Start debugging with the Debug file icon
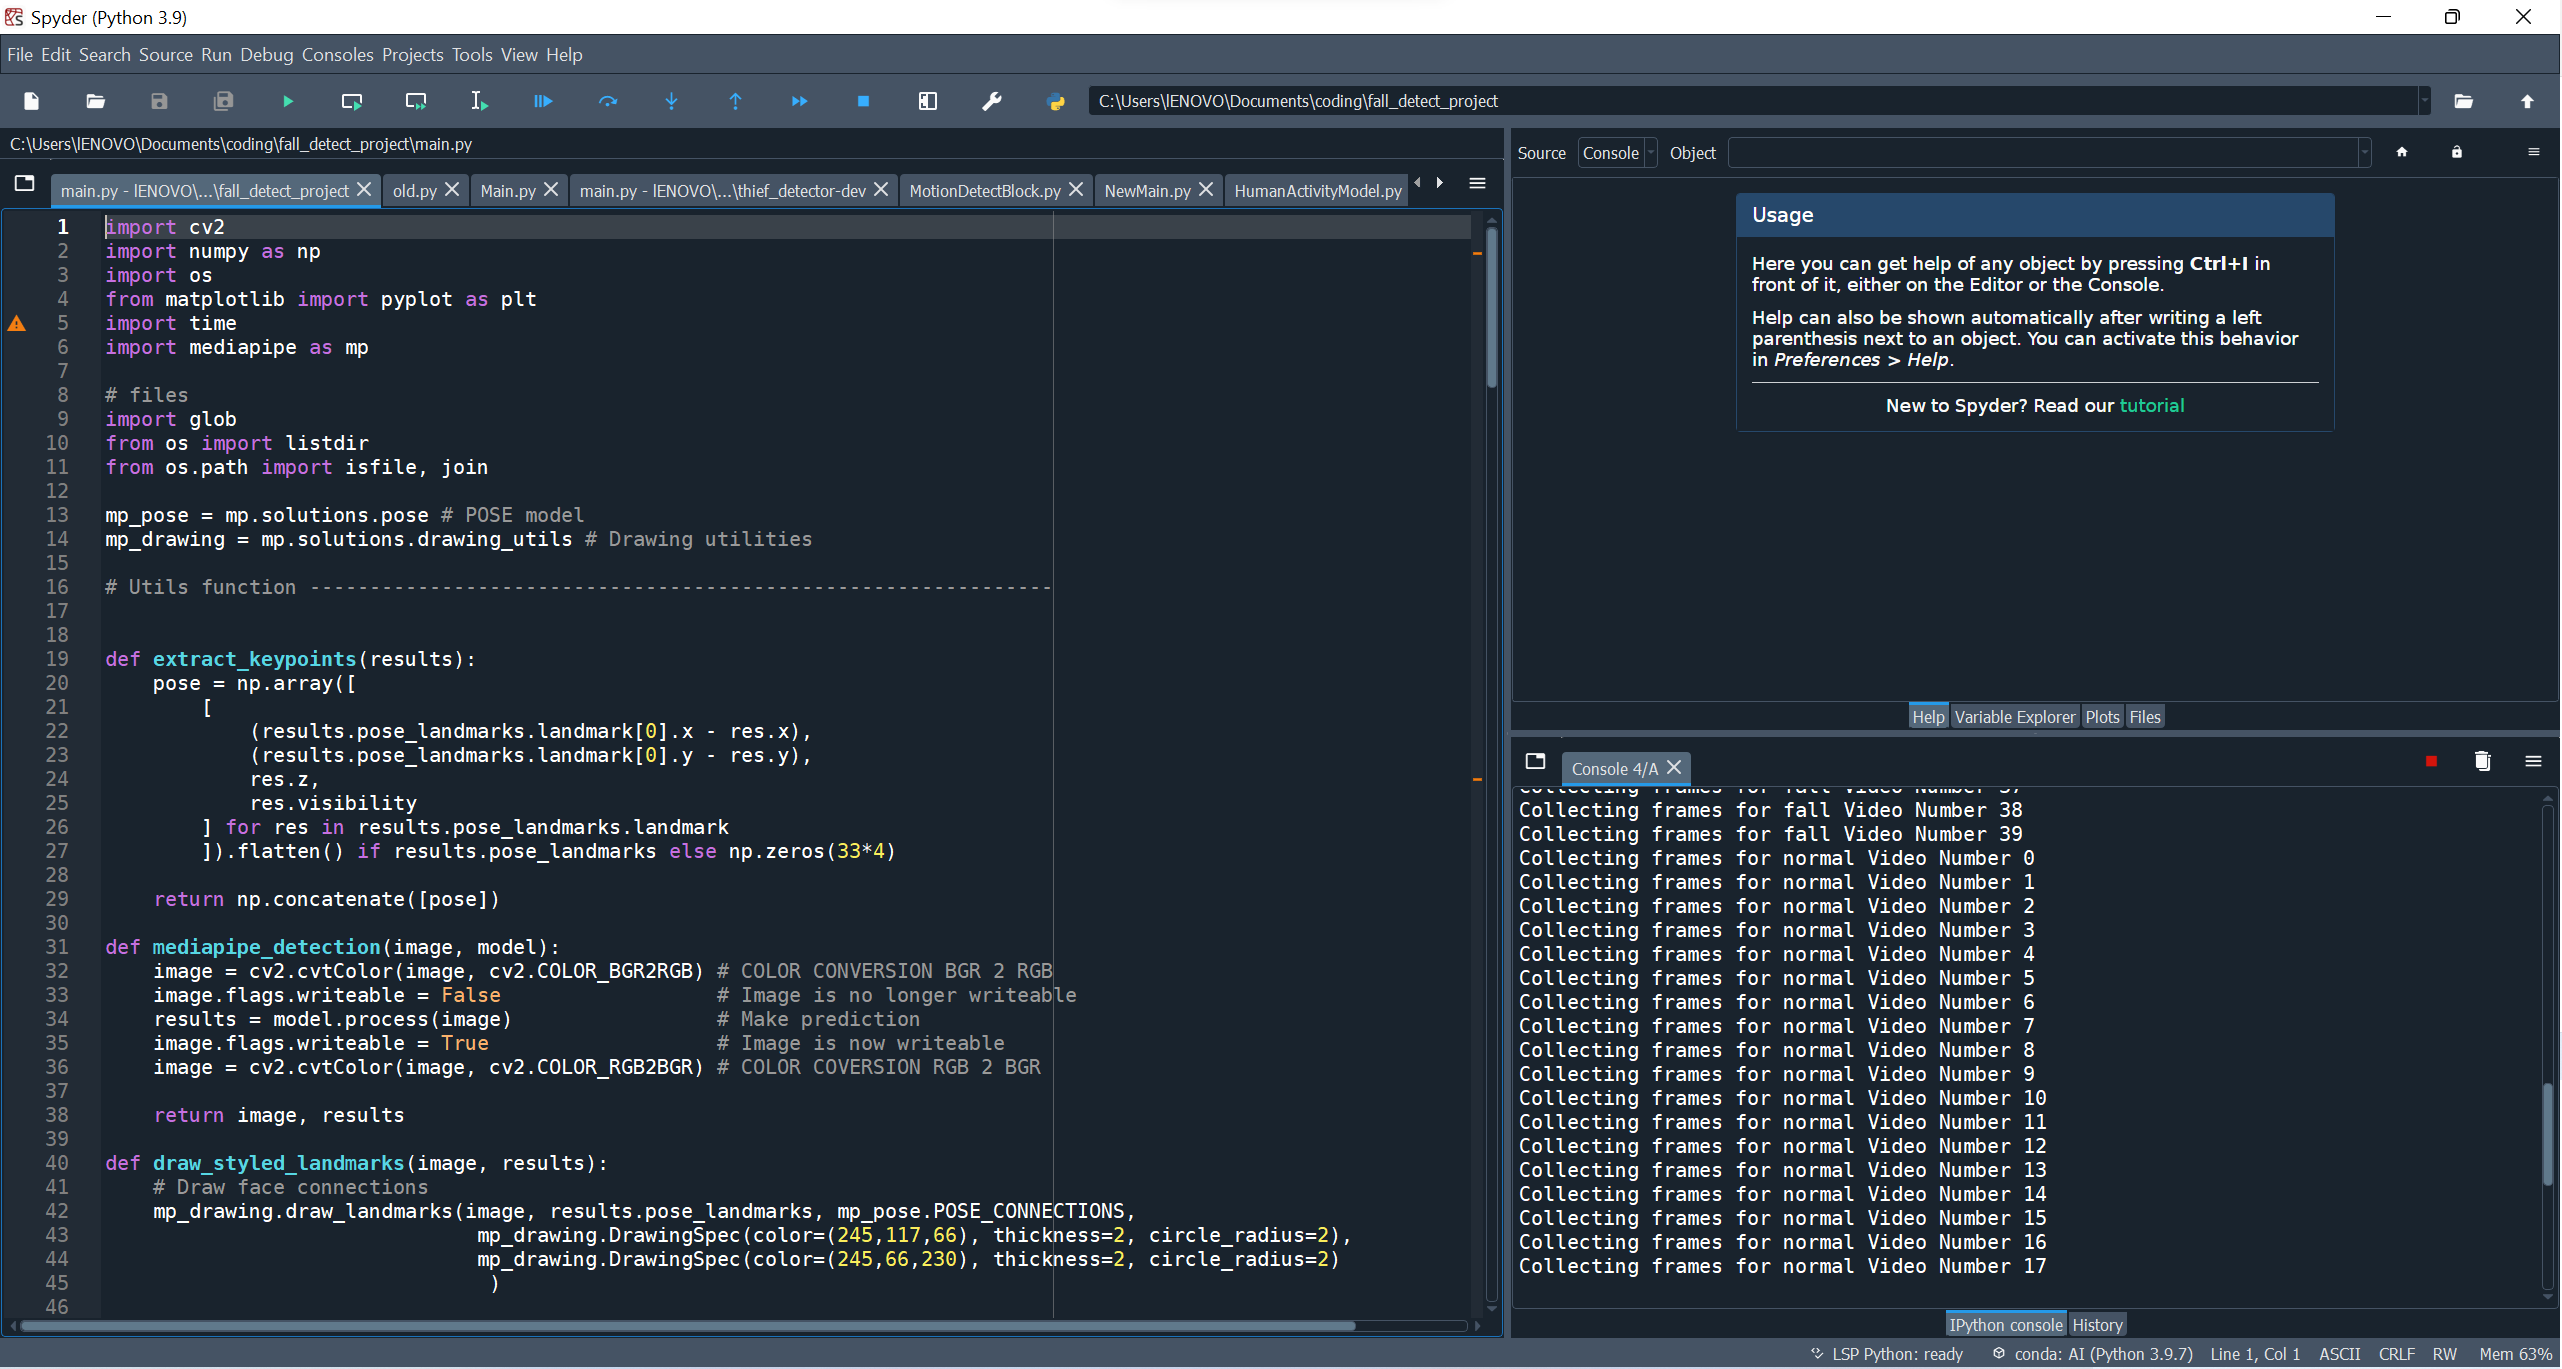Viewport: 2562px width, 1369px height. point(543,101)
